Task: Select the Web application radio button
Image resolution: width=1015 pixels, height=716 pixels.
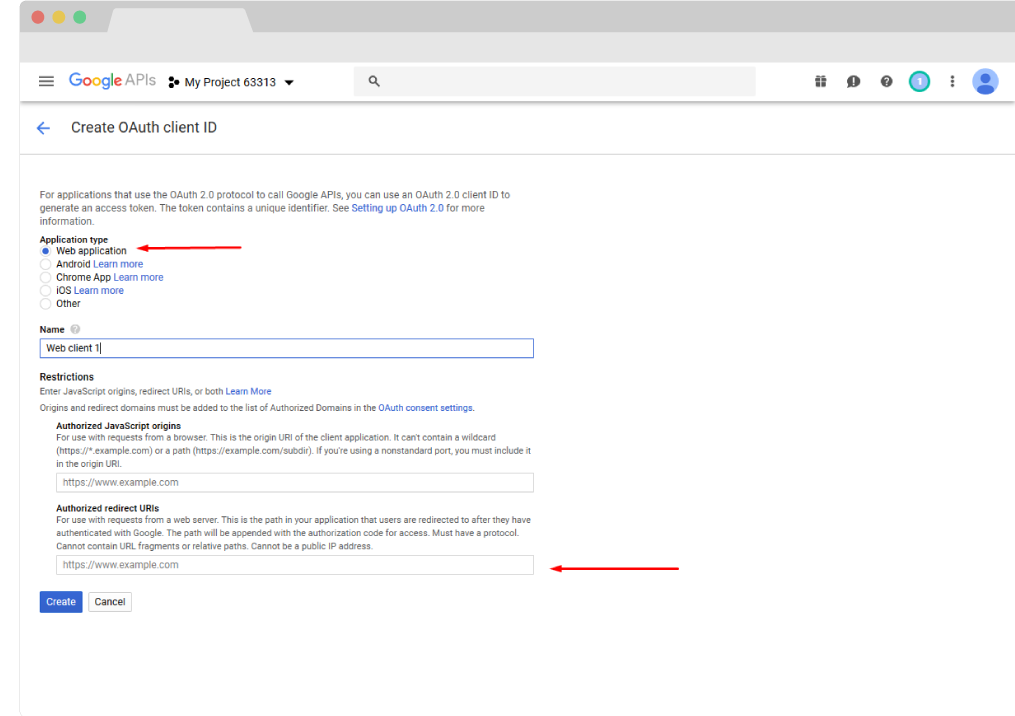Action: click(46, 251)
